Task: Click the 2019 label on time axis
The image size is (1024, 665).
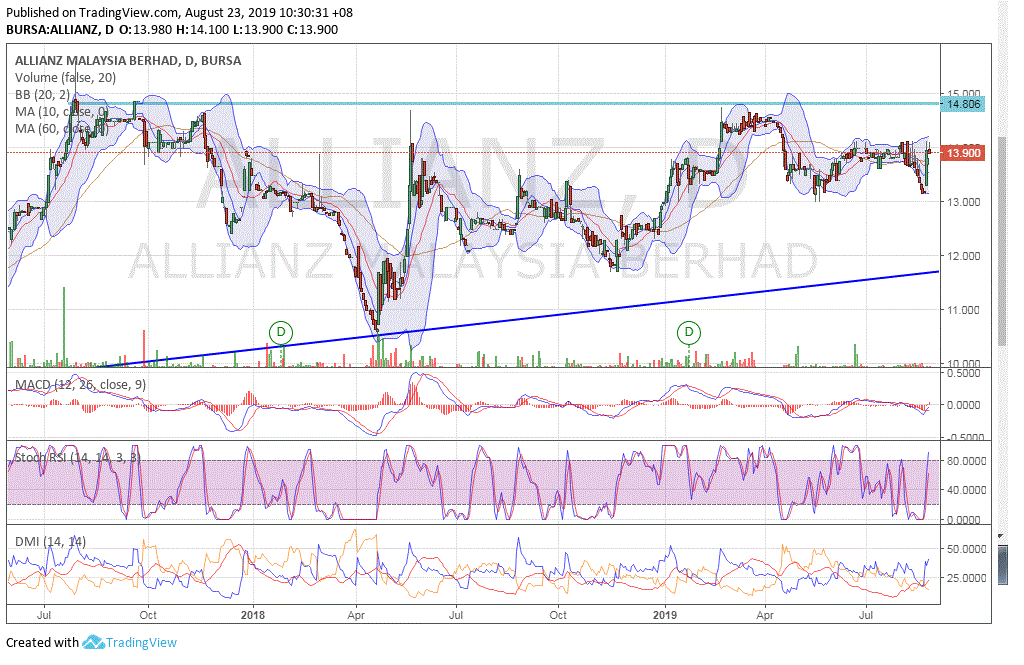Action: tap(665, 615)
